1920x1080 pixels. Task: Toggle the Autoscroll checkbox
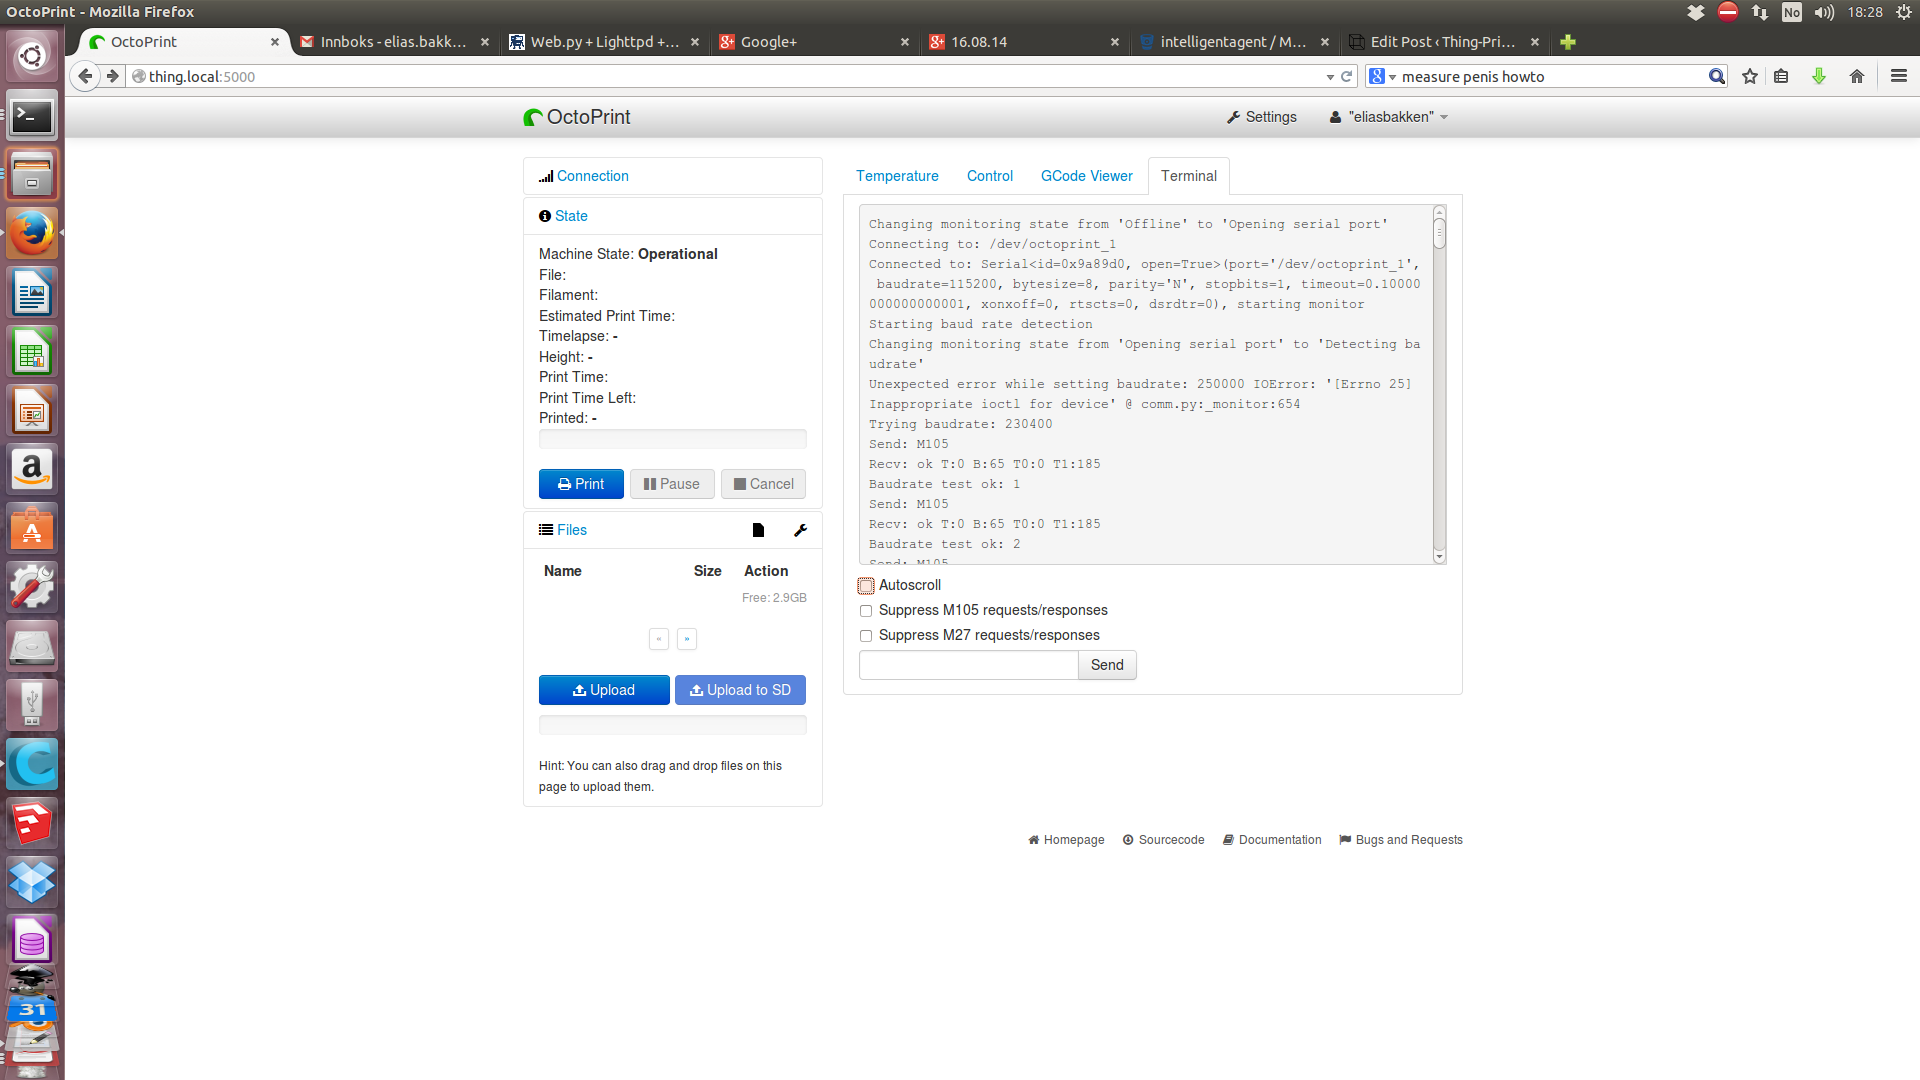tap(866, 586)
